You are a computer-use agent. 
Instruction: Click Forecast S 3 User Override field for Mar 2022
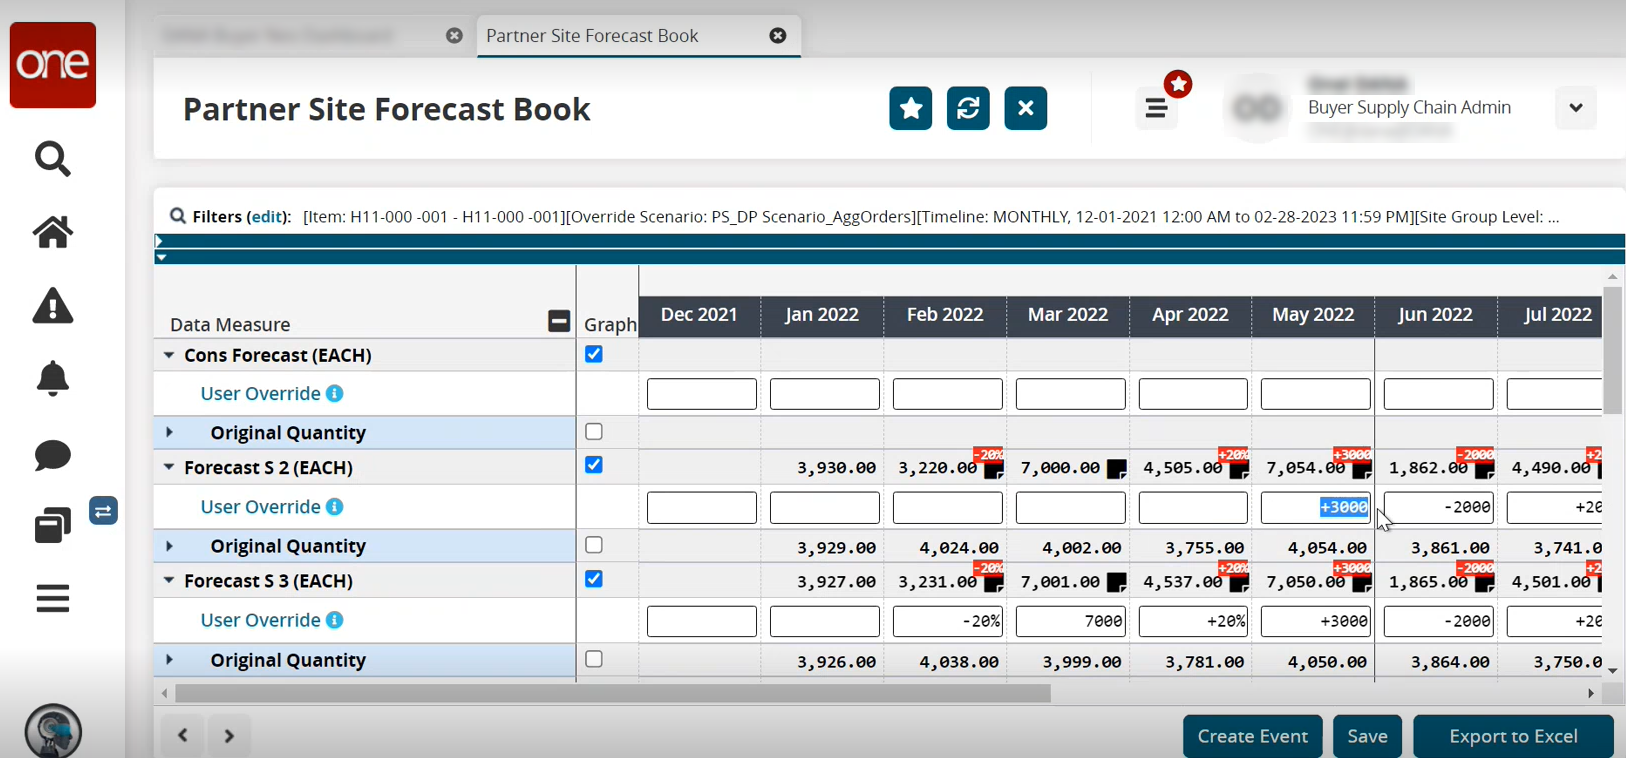(1070, 621)
